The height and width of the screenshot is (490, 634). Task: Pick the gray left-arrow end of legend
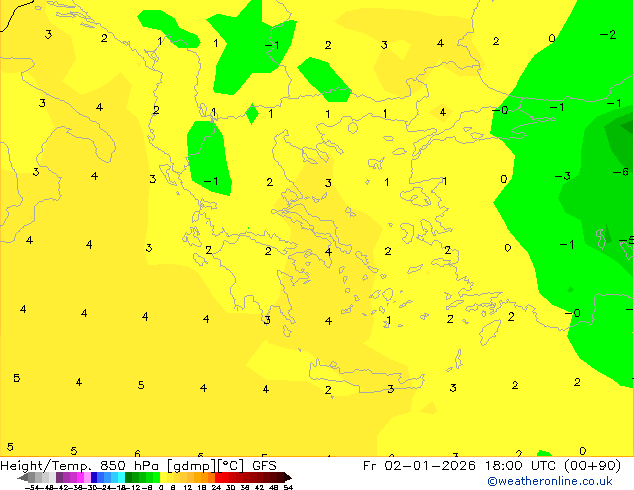point(23,477)
